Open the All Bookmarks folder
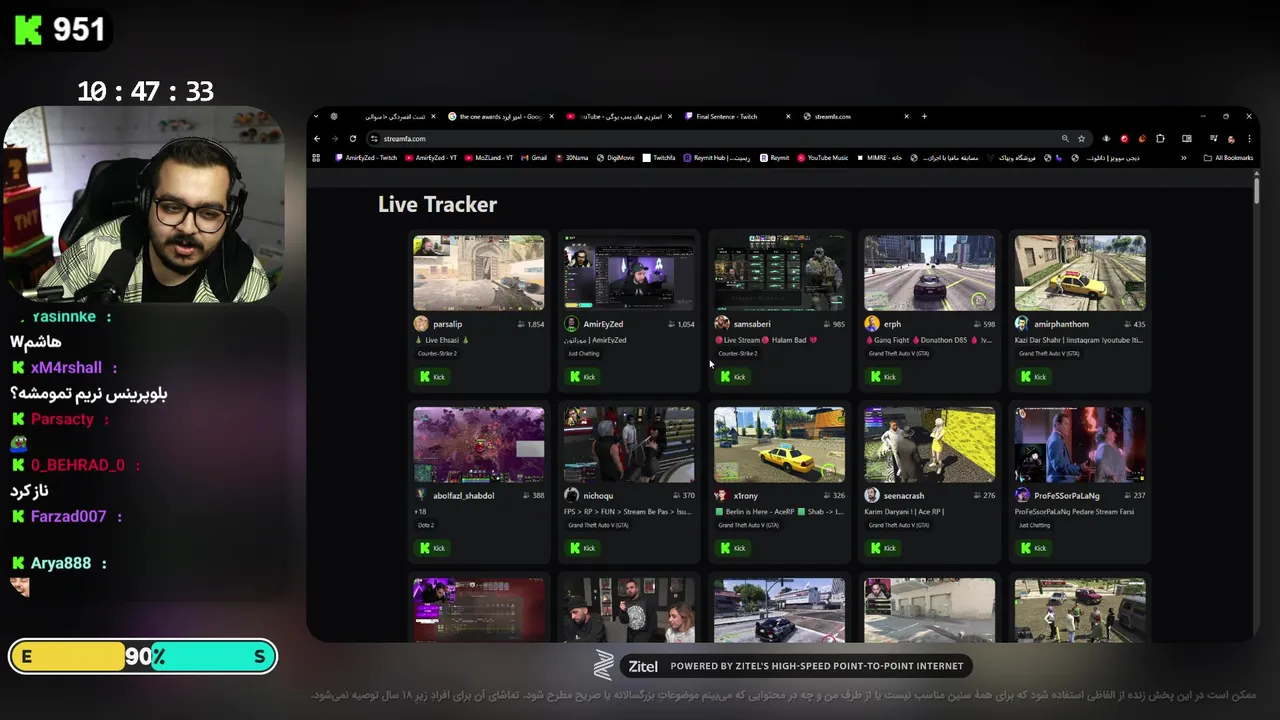Image resolution: width=1280 pixels, height=720 pixels. pyautogui.click(x=1228, y=158)
